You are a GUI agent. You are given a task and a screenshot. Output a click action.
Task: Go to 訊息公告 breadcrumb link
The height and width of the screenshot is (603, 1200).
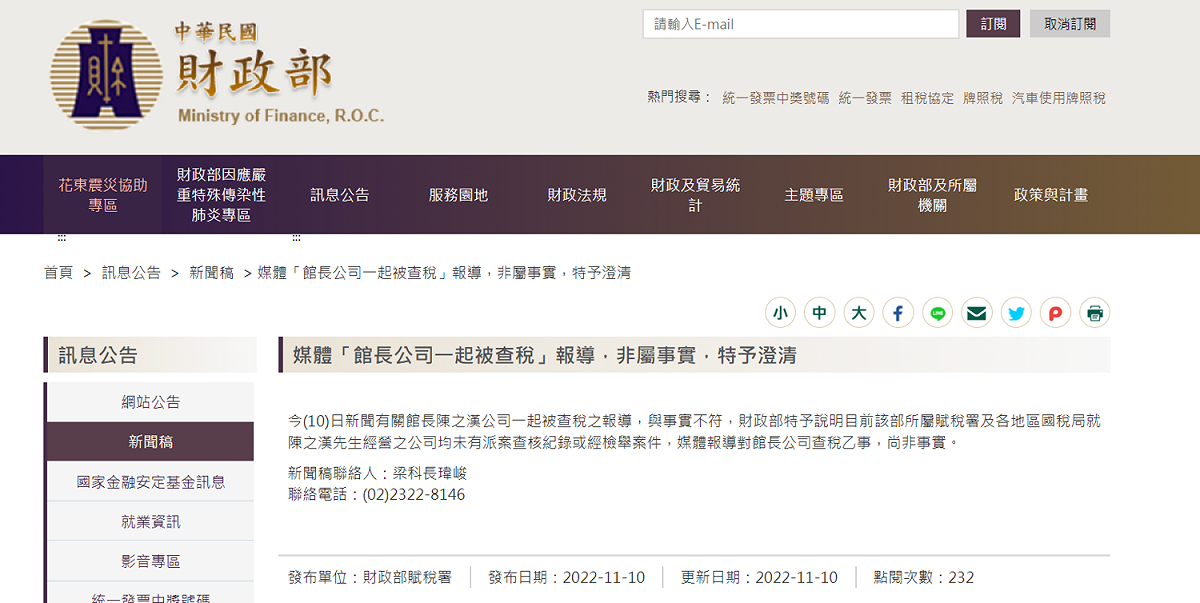131,272
